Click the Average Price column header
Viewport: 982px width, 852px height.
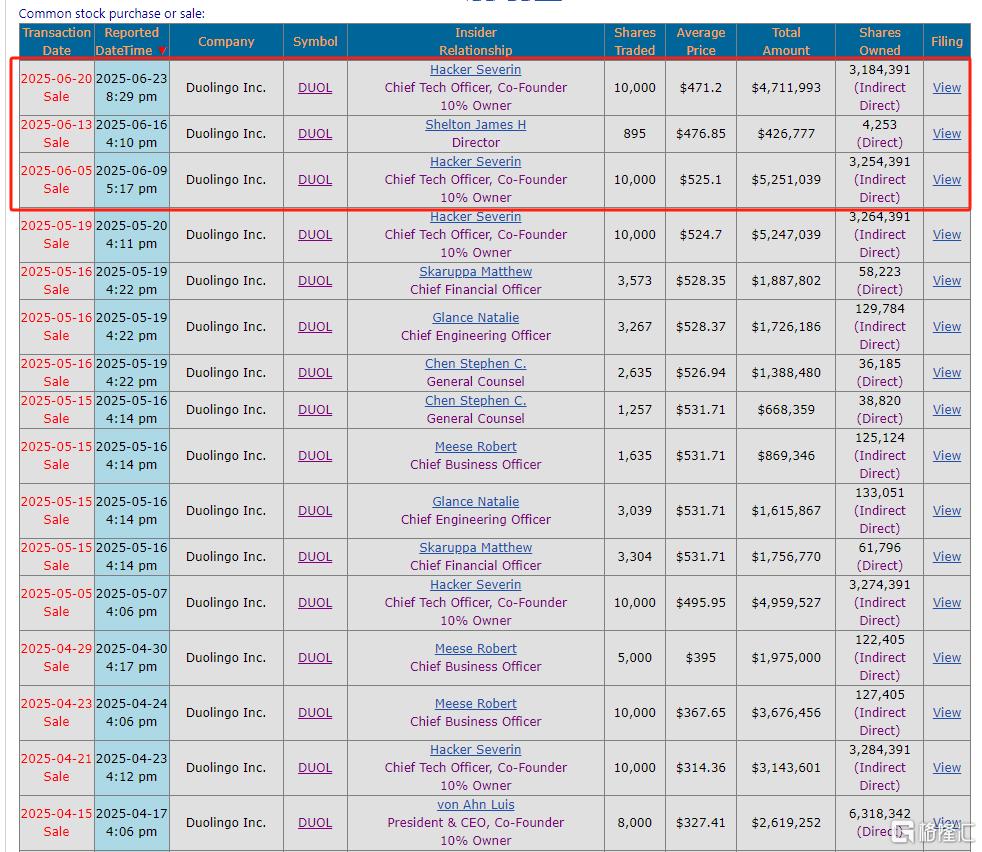click(701, 41)
